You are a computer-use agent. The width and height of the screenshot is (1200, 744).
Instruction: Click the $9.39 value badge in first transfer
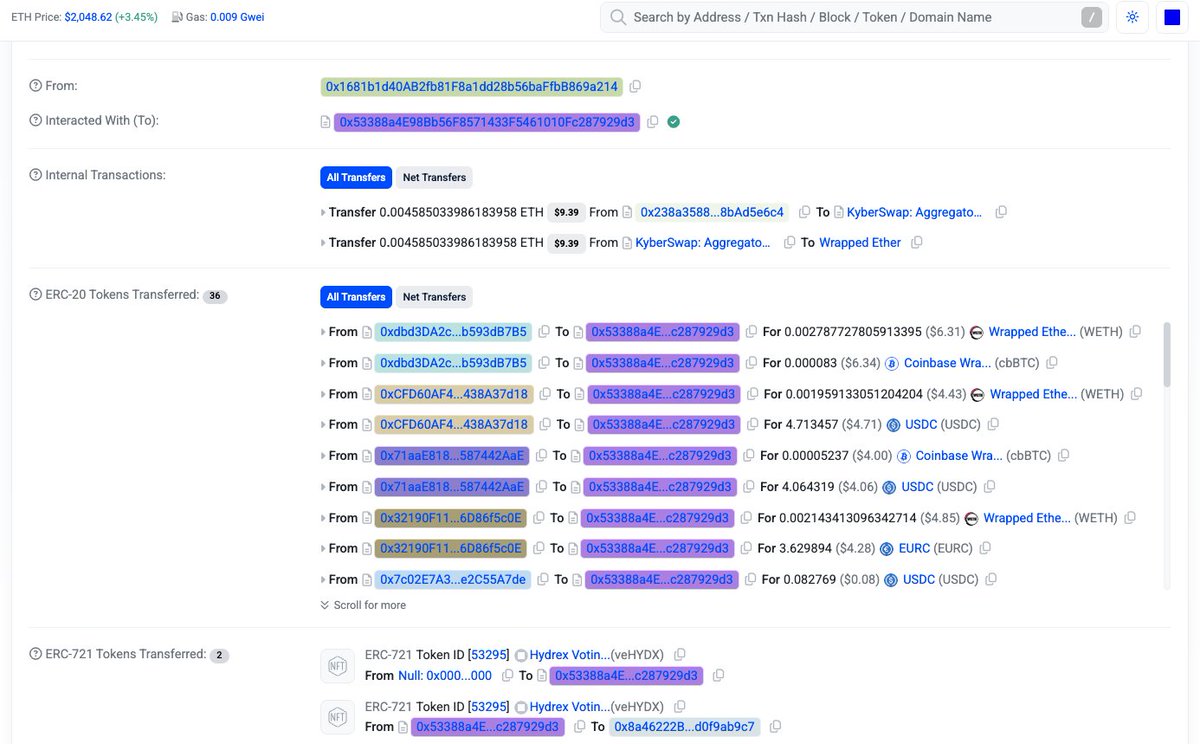point(567,213)
